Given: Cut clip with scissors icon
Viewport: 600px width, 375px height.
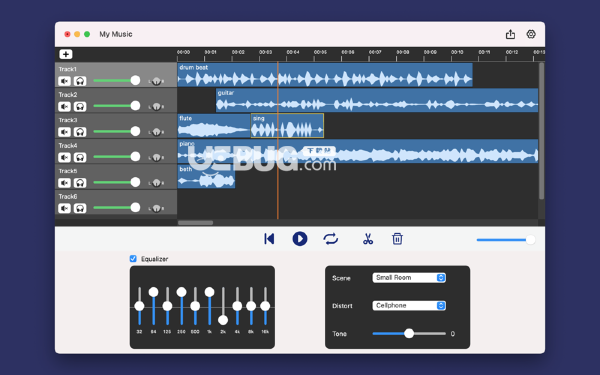Looking at the screenshot, I should (368, 239).
